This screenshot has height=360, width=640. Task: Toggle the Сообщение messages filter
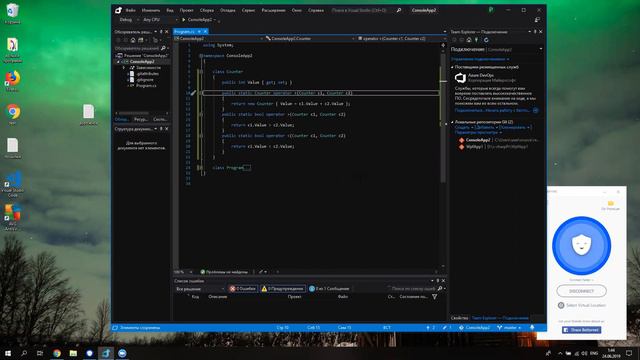(x=329, y=289)
